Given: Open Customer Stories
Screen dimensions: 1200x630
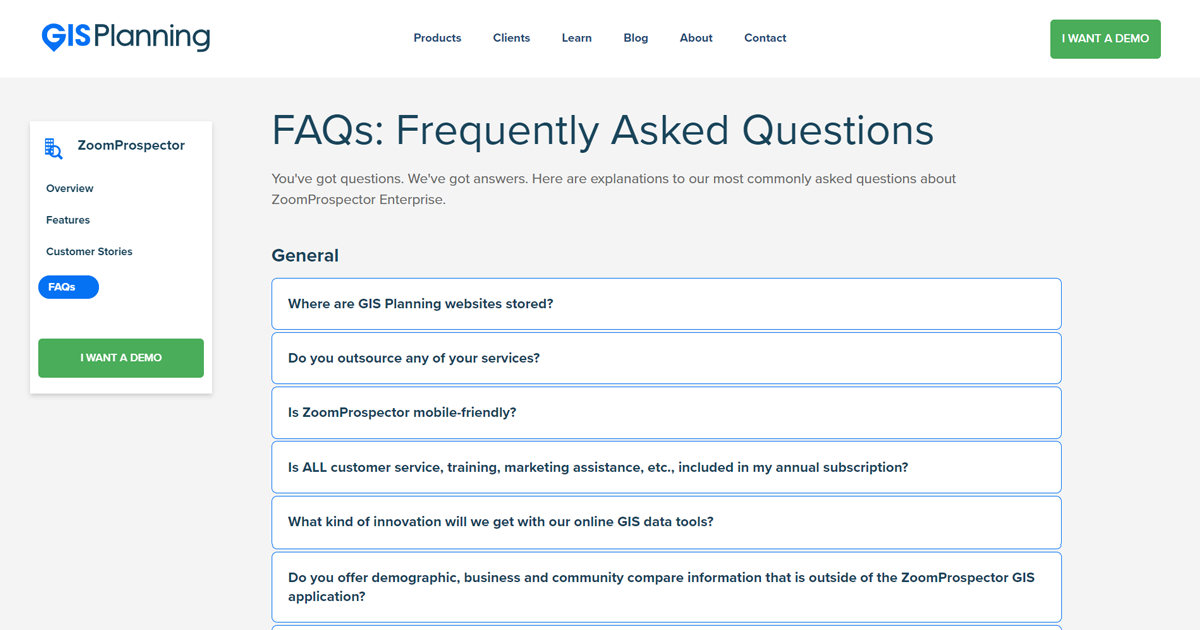Looking at the screenshot, I should point(89,251).
